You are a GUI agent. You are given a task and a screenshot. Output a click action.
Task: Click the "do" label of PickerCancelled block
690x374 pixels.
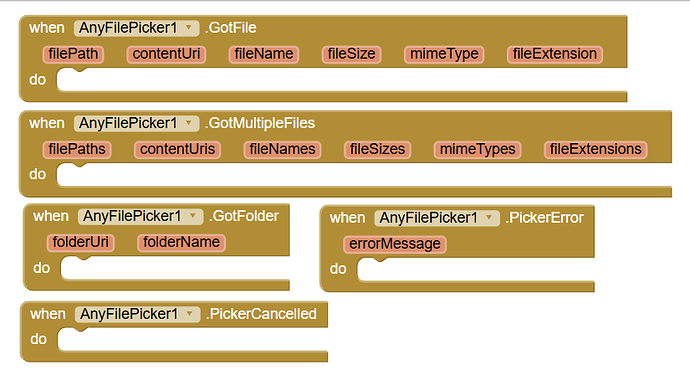coord(38,339)
